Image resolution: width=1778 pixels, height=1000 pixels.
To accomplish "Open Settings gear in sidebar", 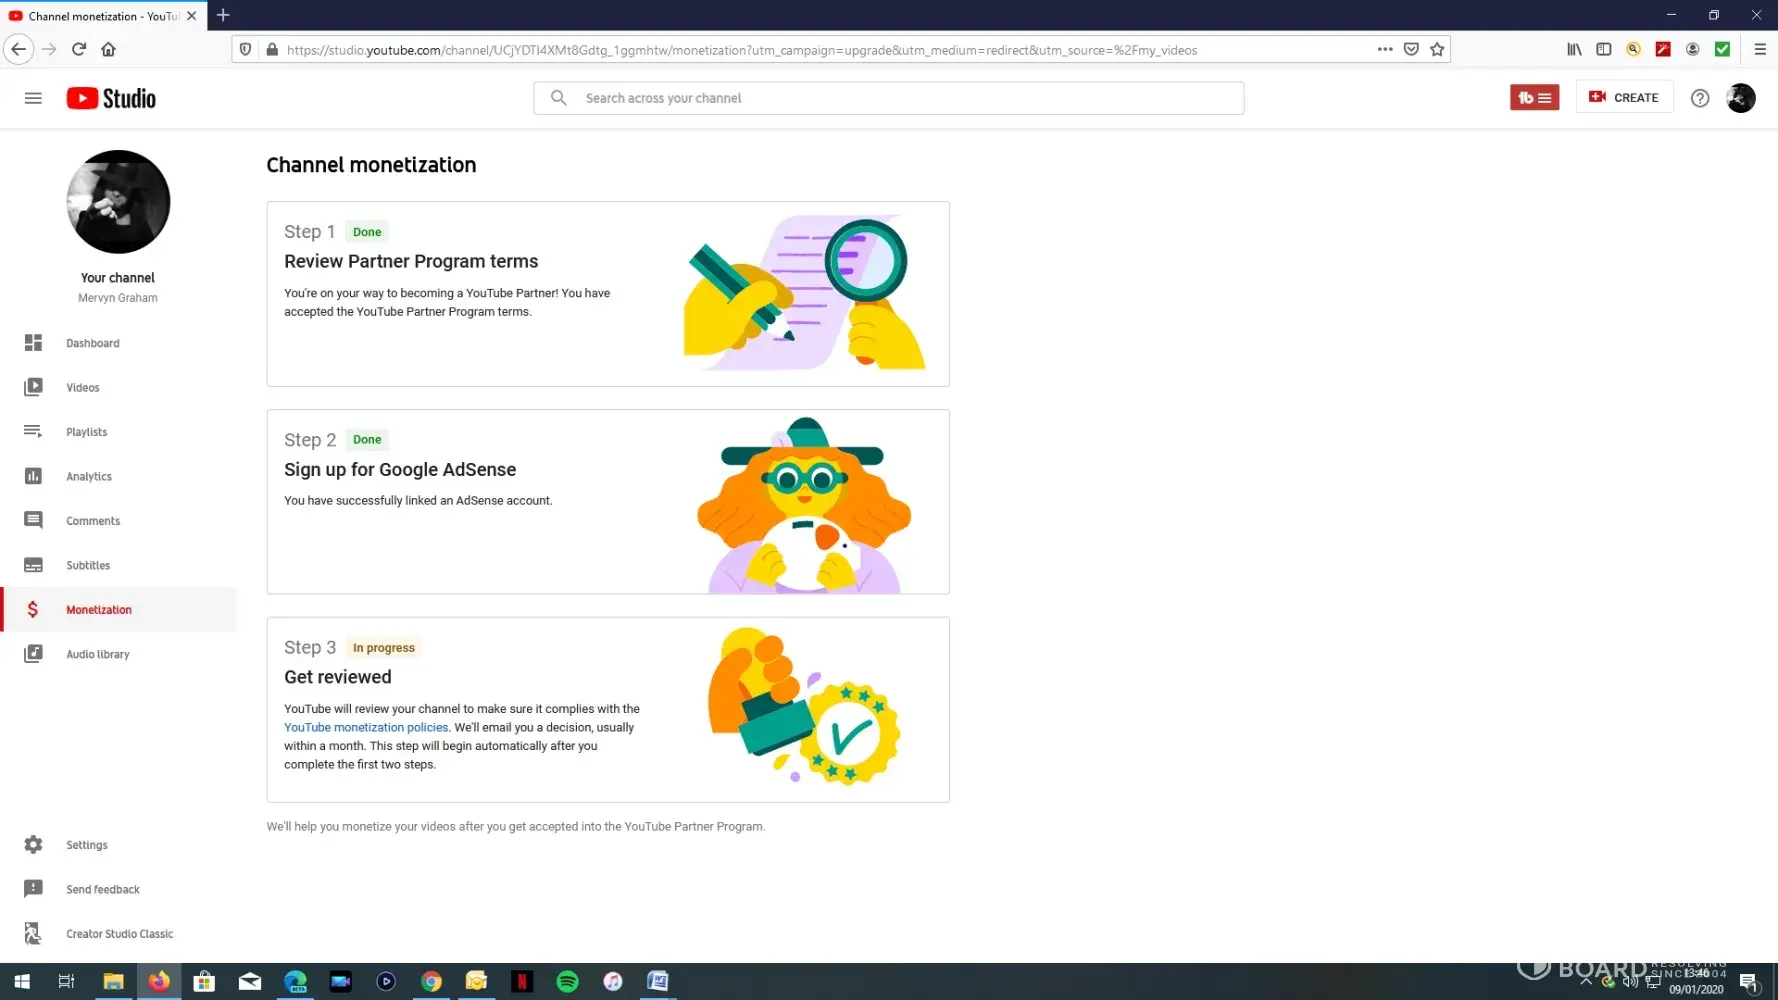I will point(33,845).
